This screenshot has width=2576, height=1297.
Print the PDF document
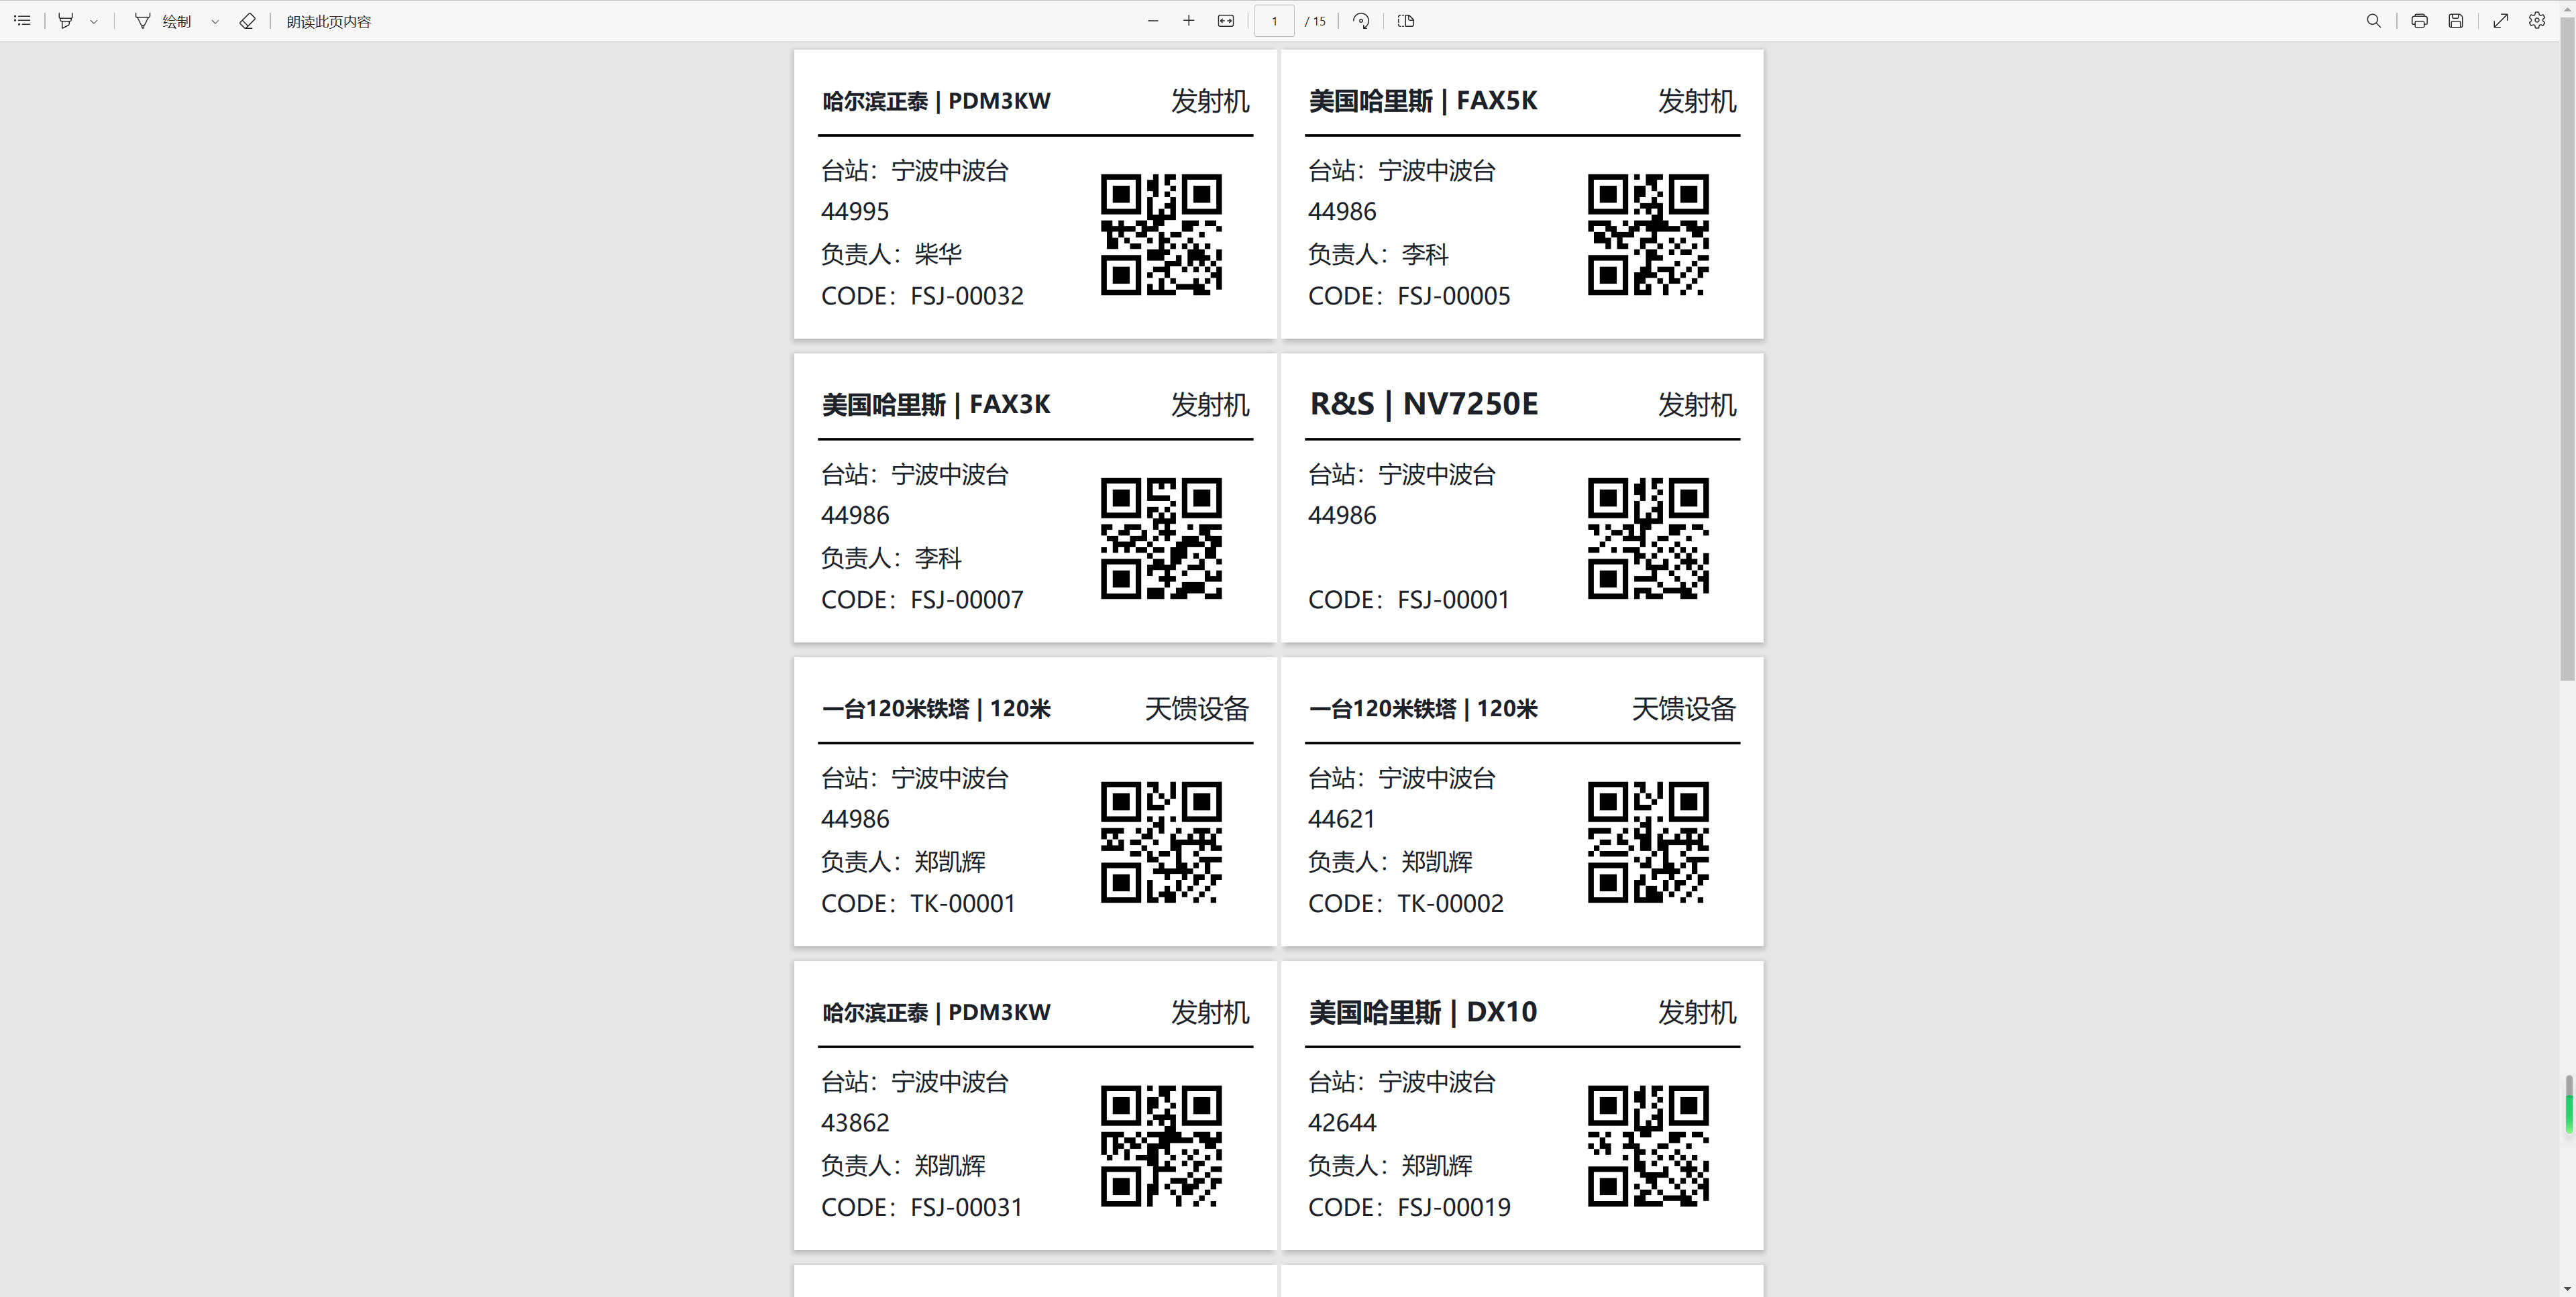[x=2419, y=21]
